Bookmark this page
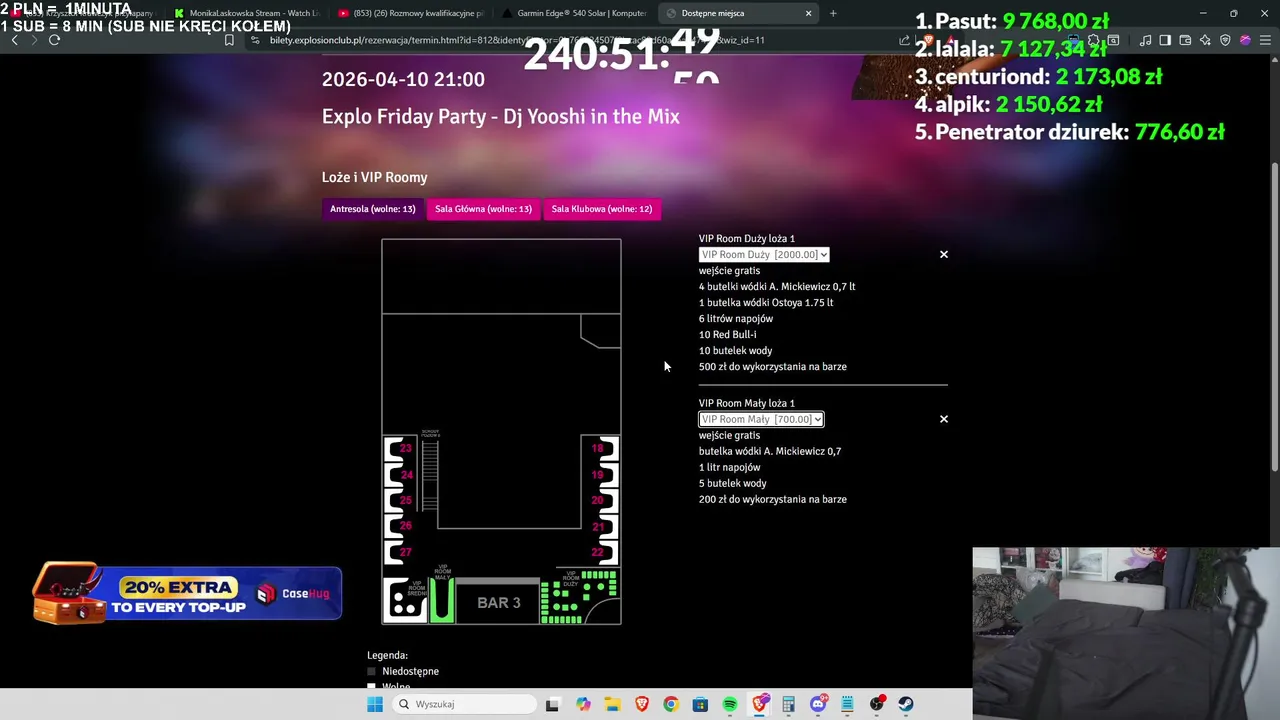Viewport: 1280px width, 720px height. (229, 40)
